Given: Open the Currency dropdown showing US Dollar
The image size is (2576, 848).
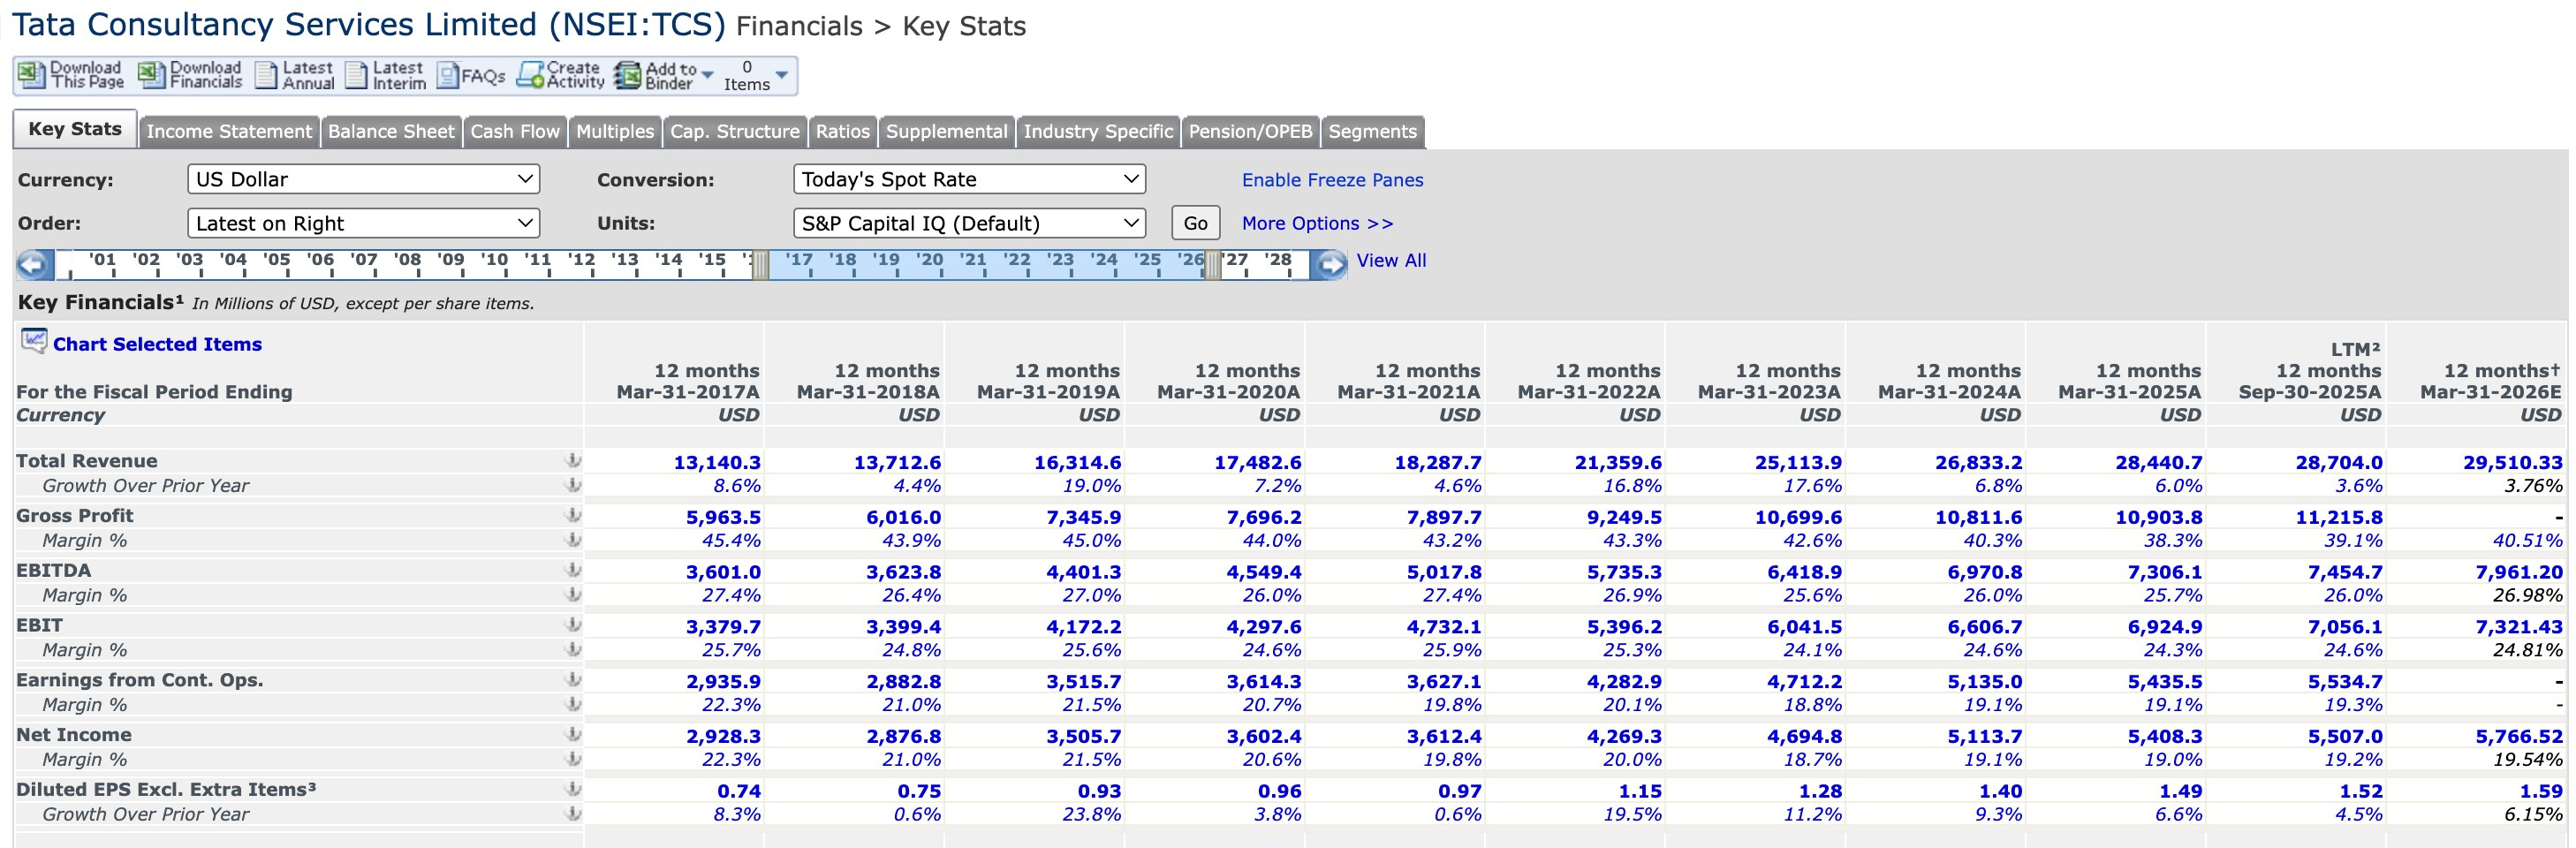Looking at the screenshot, I should [363, 179].
